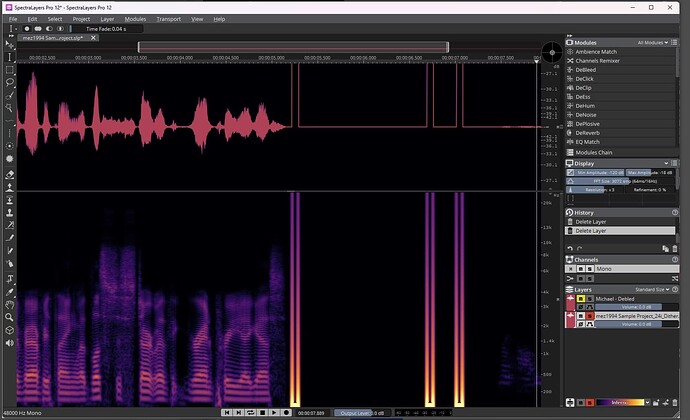This screenshot has height=420, width=690.
Task: Open the Inferno colormap dropdown arrow
Action: [x=647, y=402]
